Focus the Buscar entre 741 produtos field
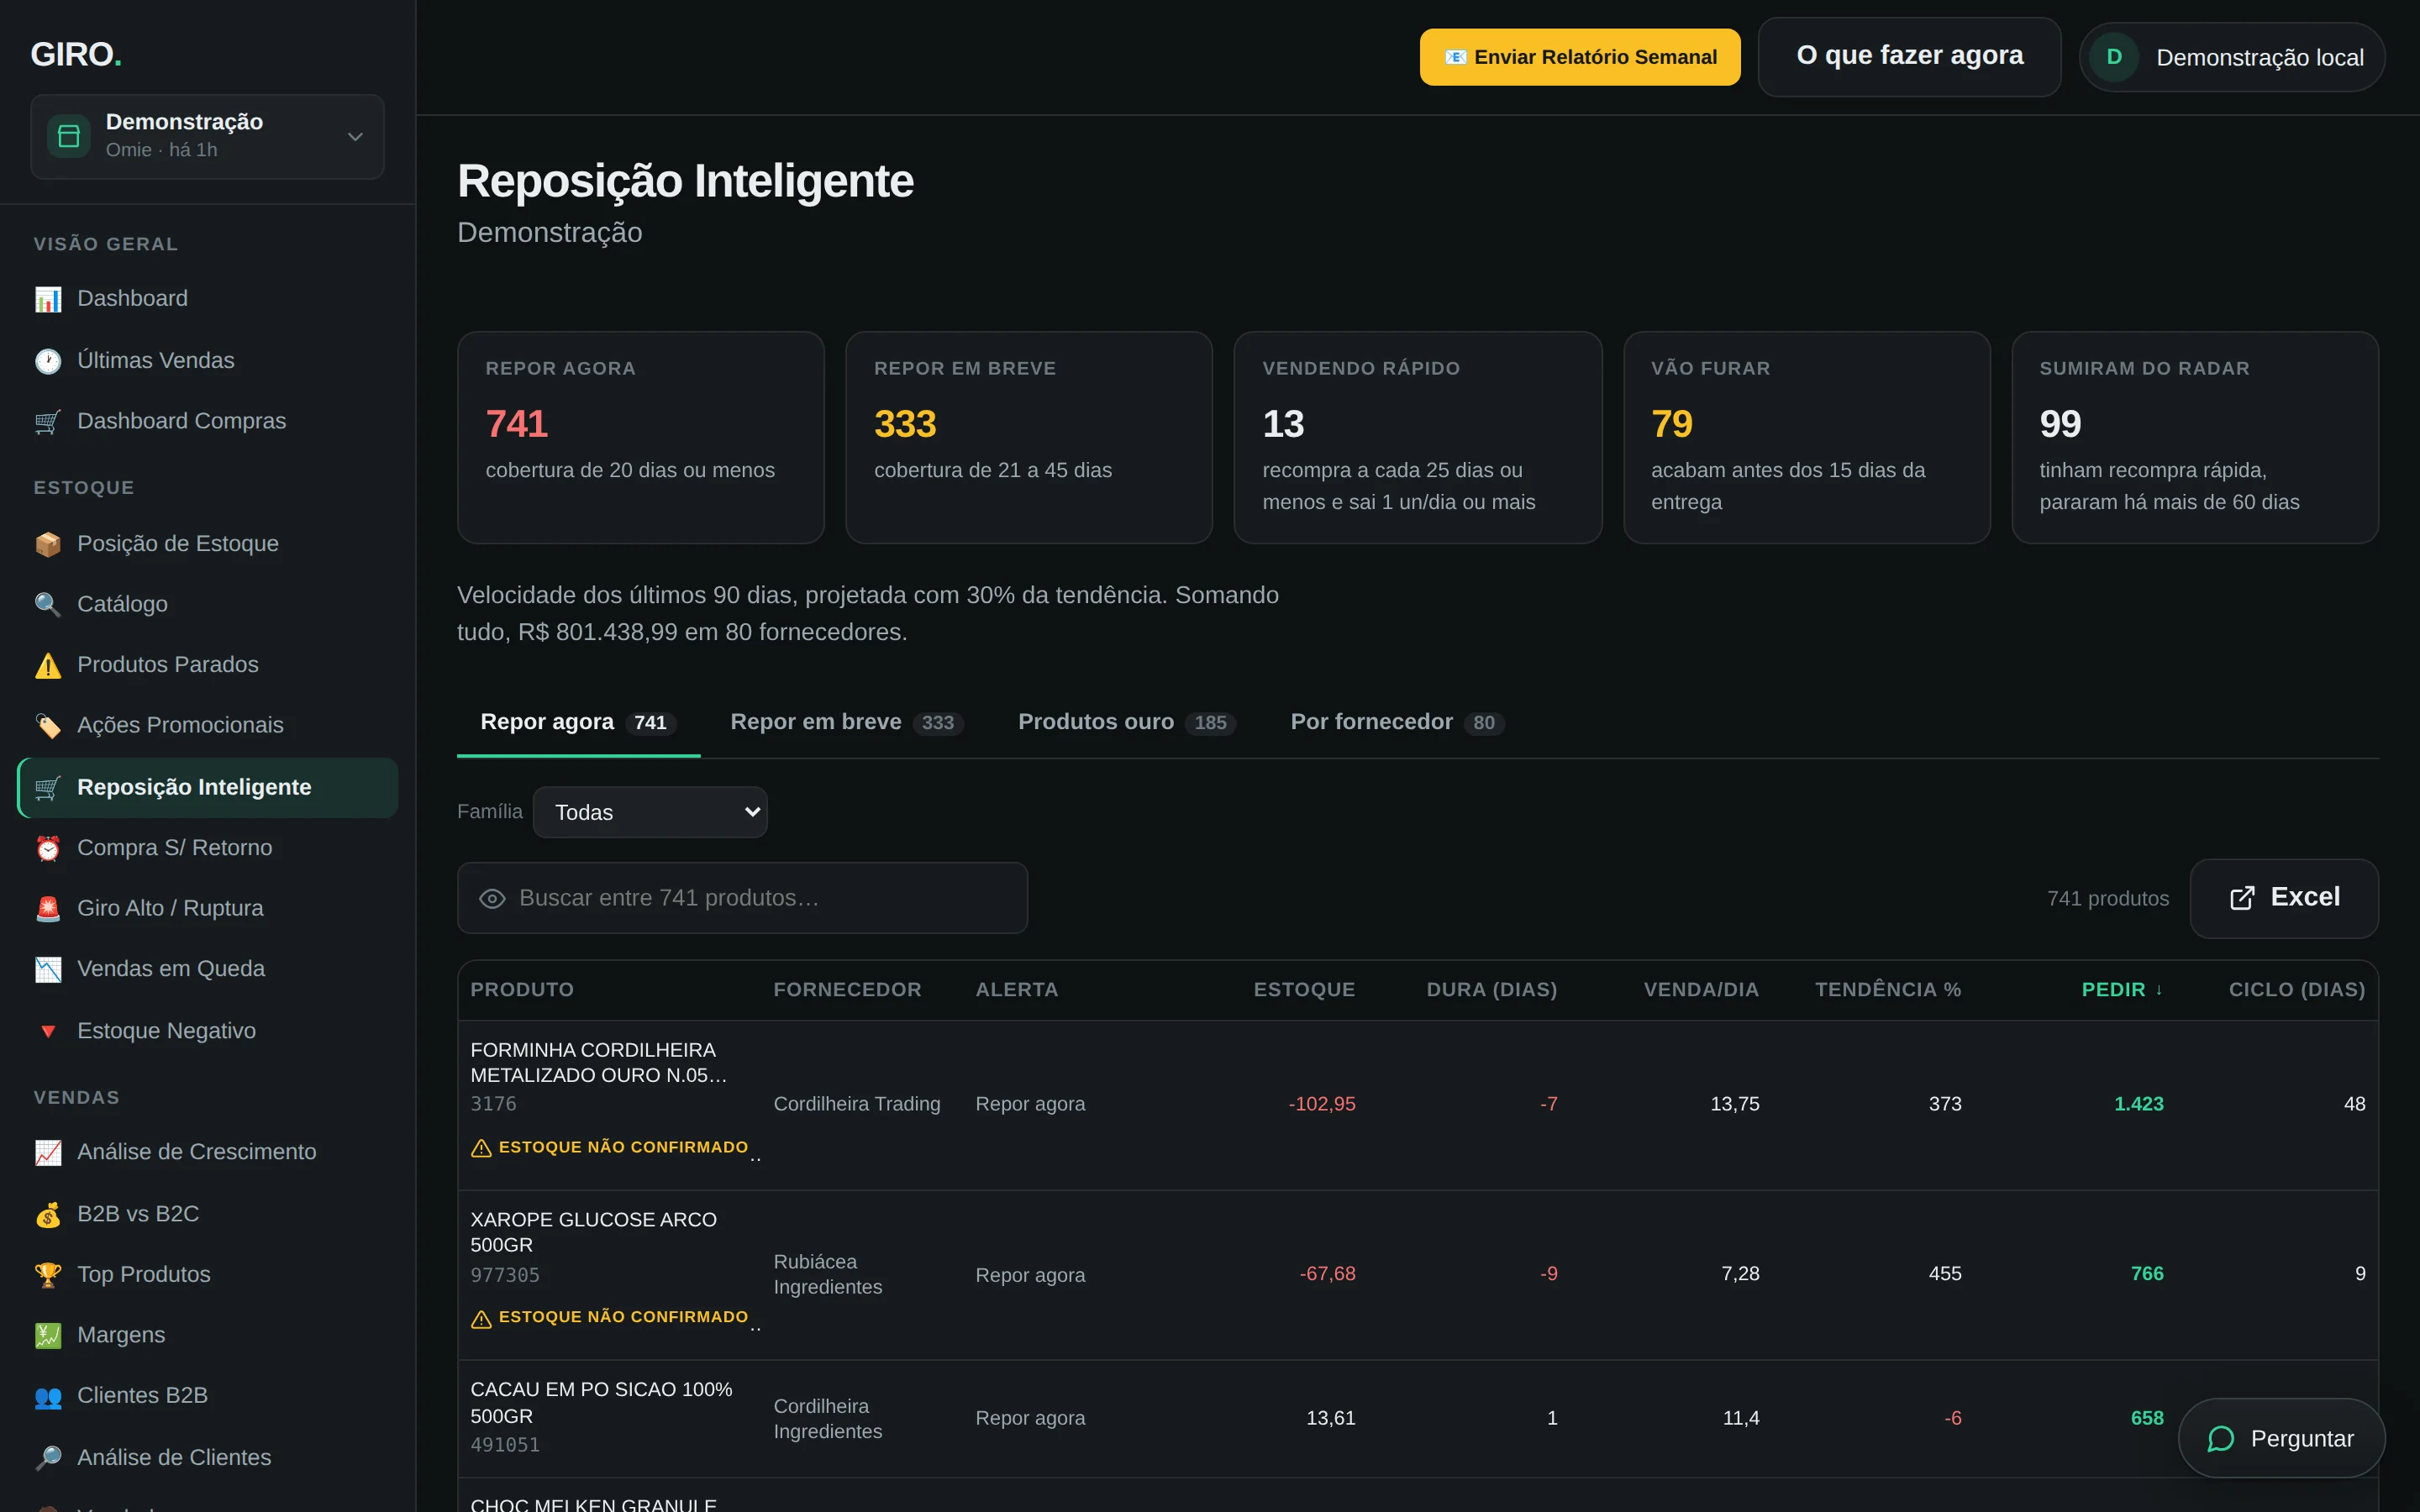 742,898
